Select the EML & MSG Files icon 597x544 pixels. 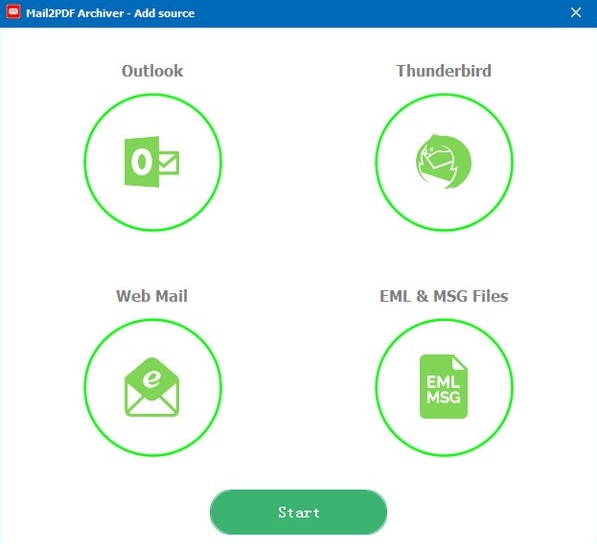click(444, 388)
